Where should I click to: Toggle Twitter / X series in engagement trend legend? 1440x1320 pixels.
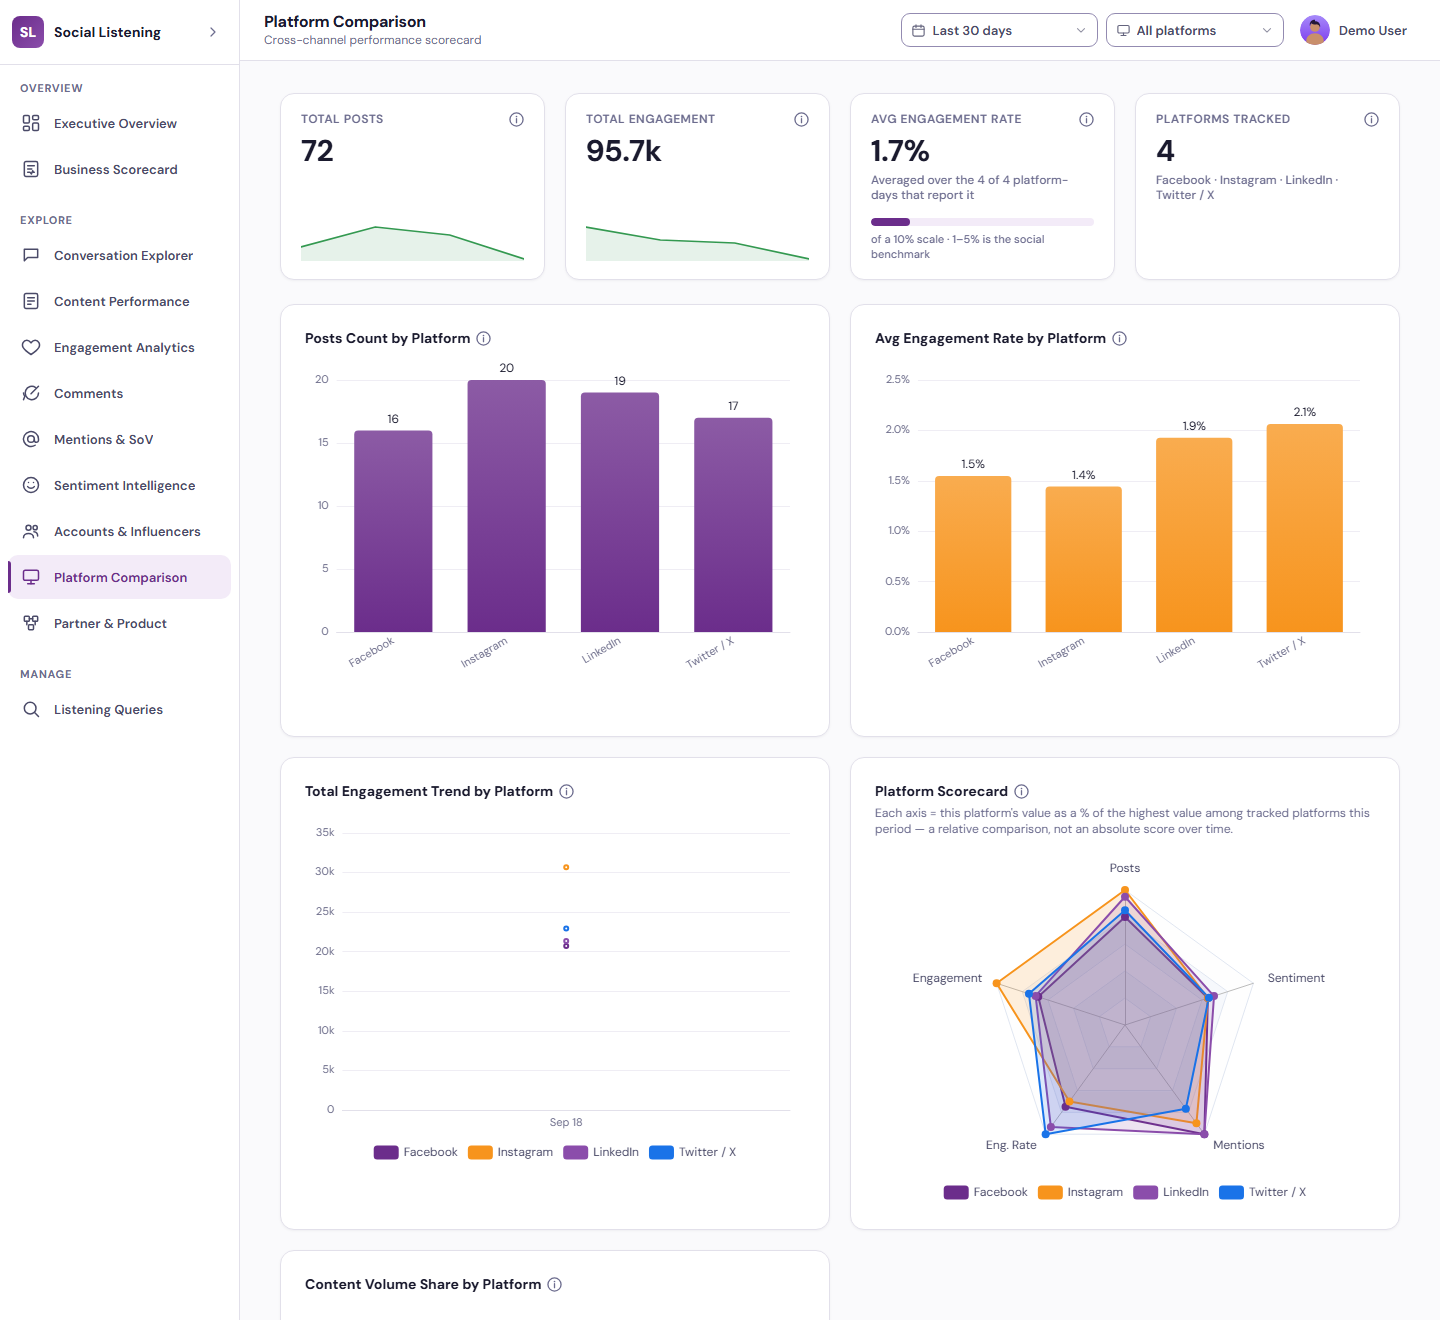tap(692, 1152)
